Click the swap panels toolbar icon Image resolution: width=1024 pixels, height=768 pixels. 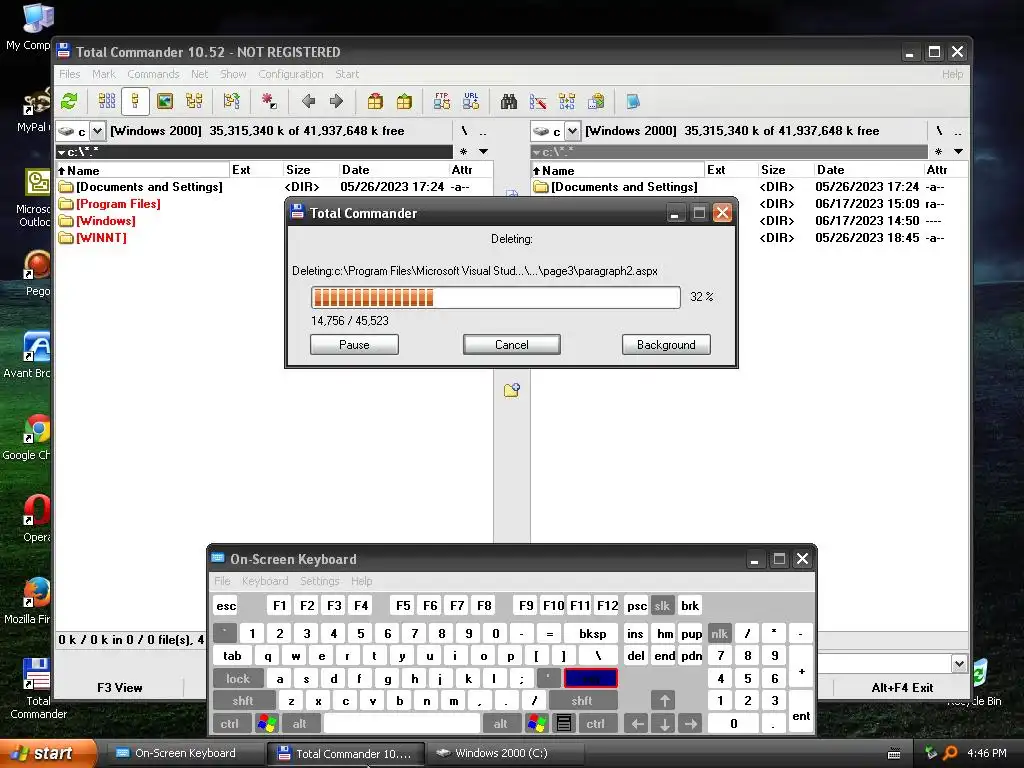pyautogui.click(x=231, y=101)
